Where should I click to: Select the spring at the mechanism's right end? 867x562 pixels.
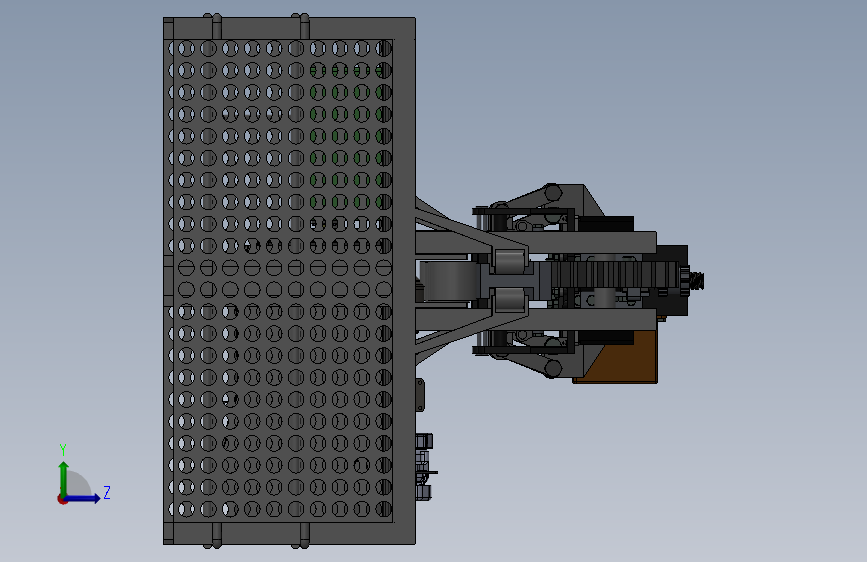point(696,281)
